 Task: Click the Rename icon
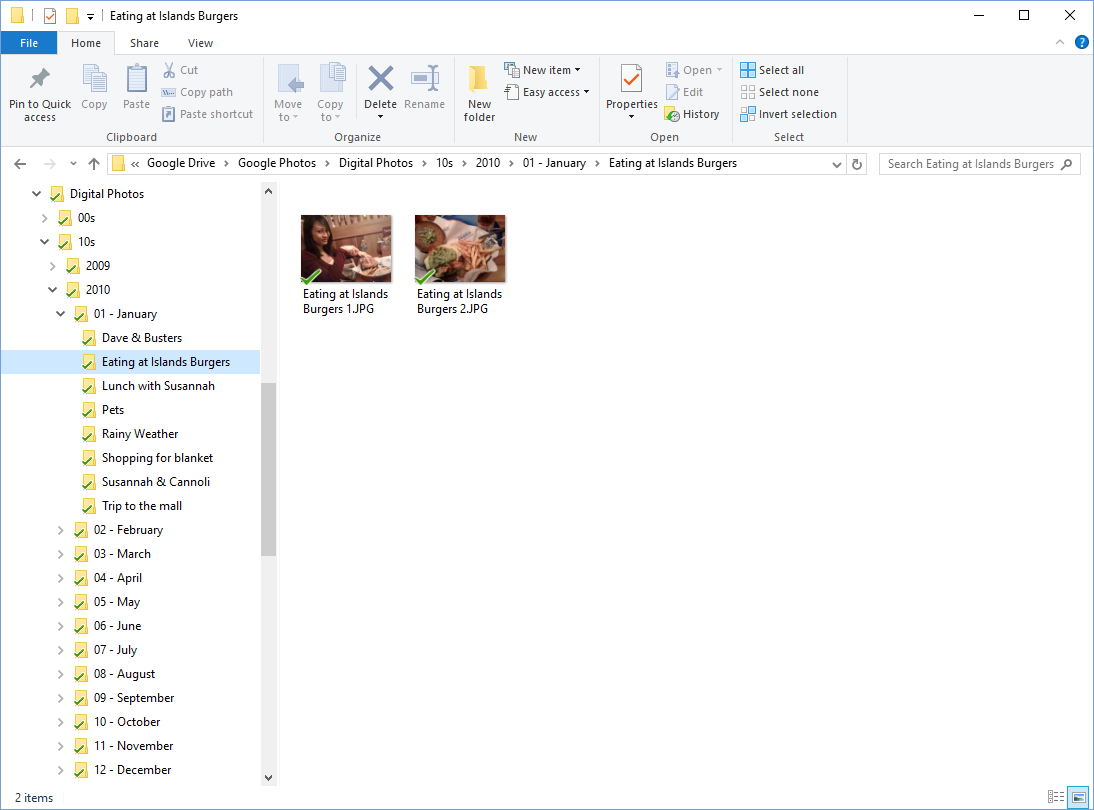point(424,78)
